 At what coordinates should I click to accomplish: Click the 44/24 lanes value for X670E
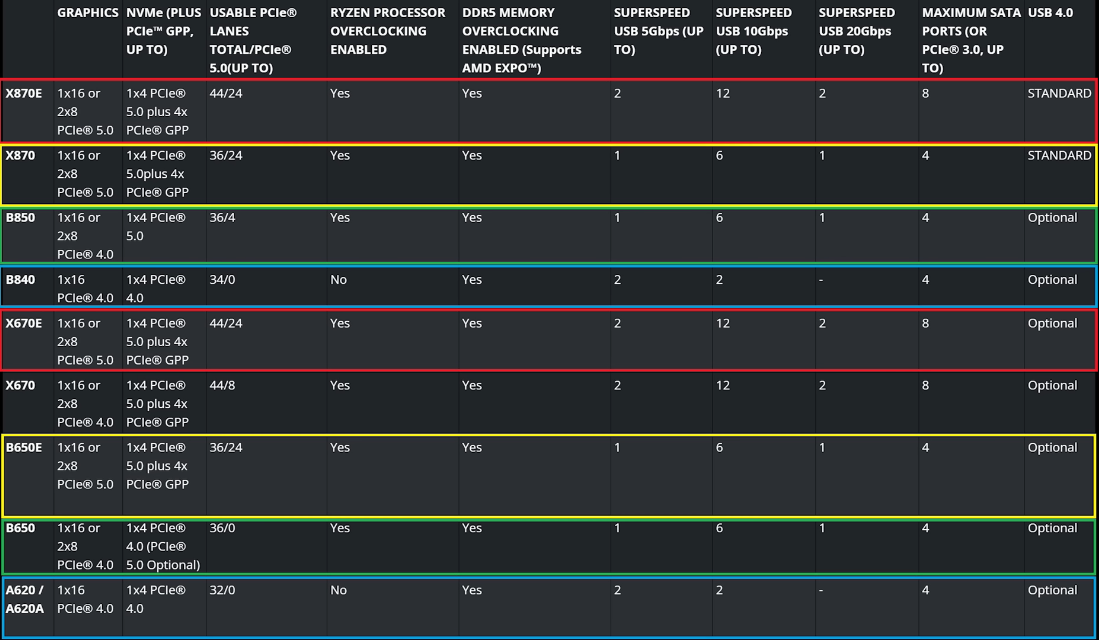coord(226,323)
